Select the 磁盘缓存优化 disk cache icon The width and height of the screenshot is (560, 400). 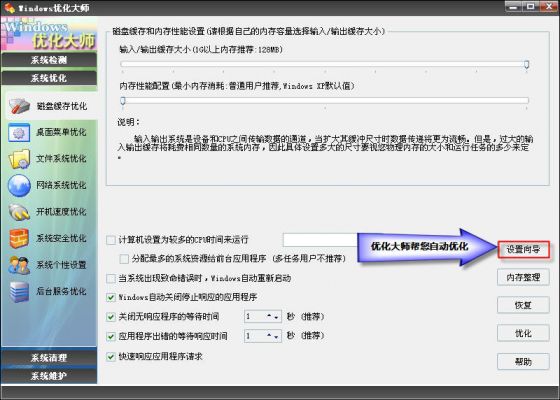tap(19, 106)
